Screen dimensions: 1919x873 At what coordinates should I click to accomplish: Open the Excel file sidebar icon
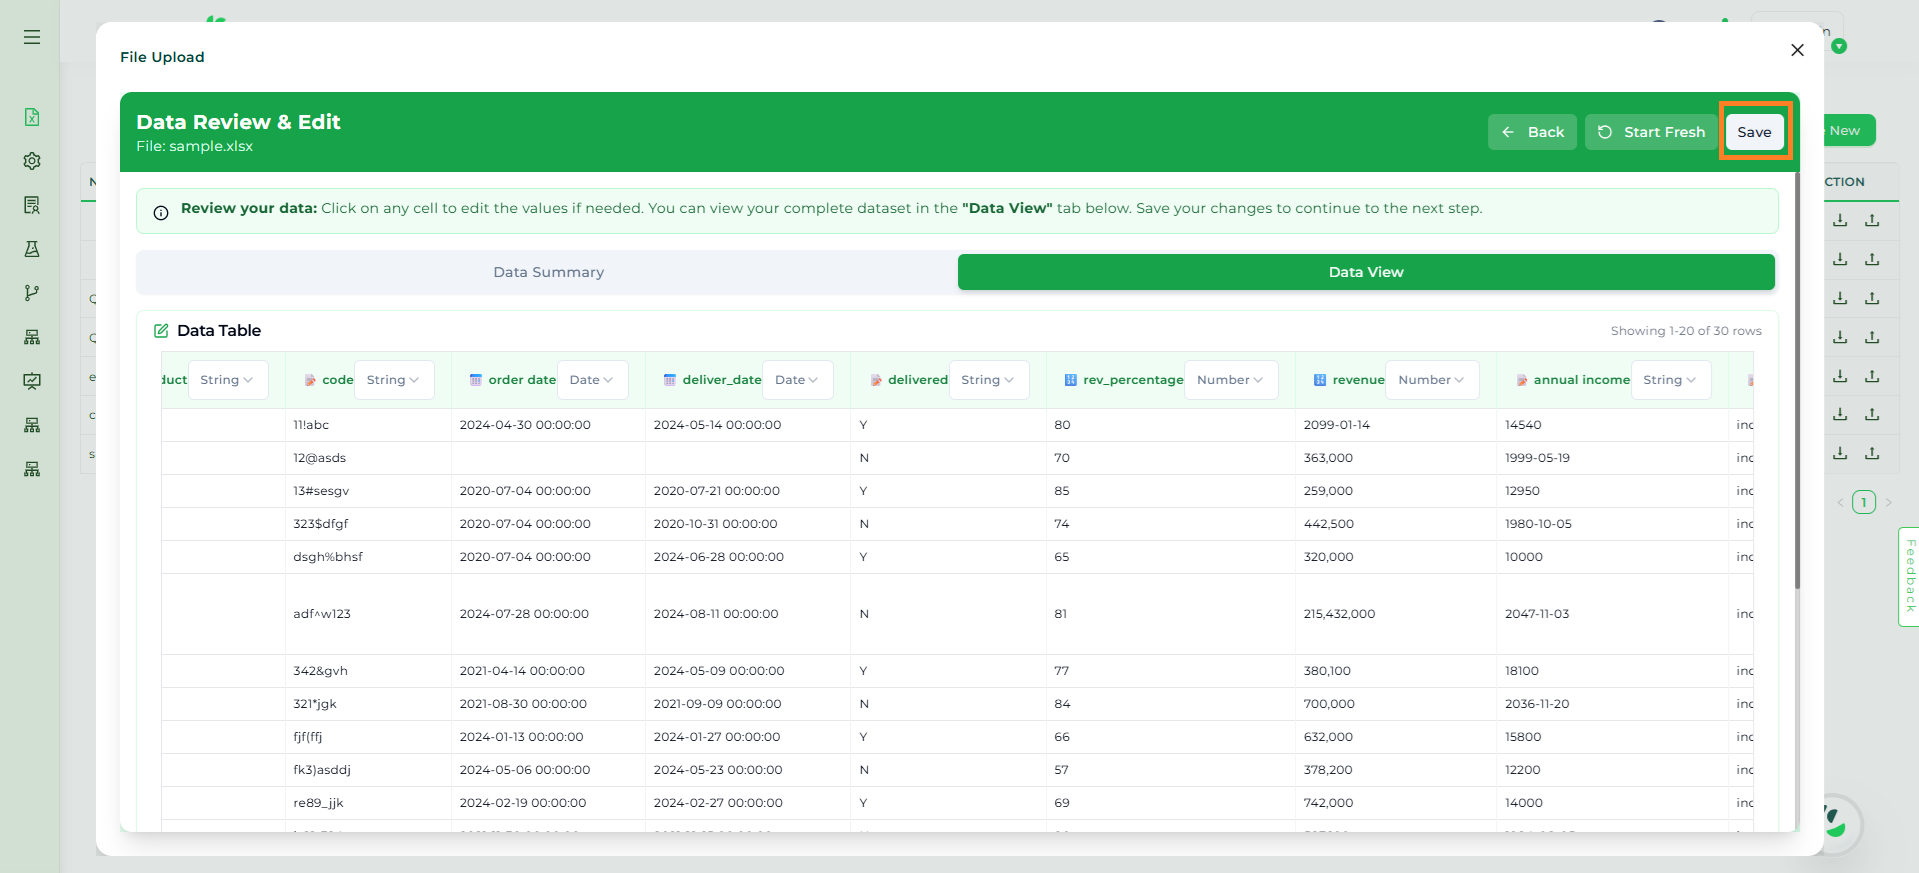(32, 117)
